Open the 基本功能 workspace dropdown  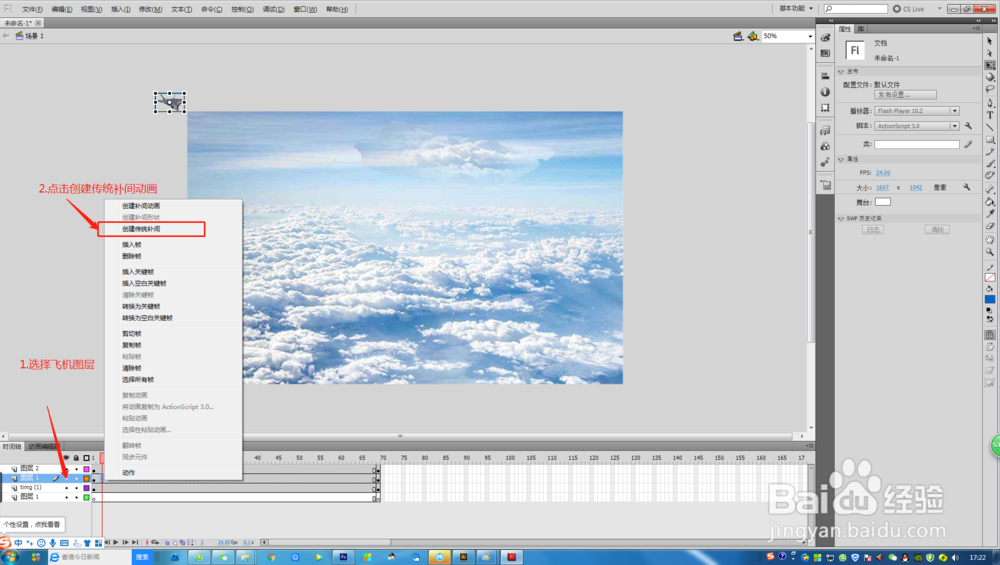coord(796,9)
